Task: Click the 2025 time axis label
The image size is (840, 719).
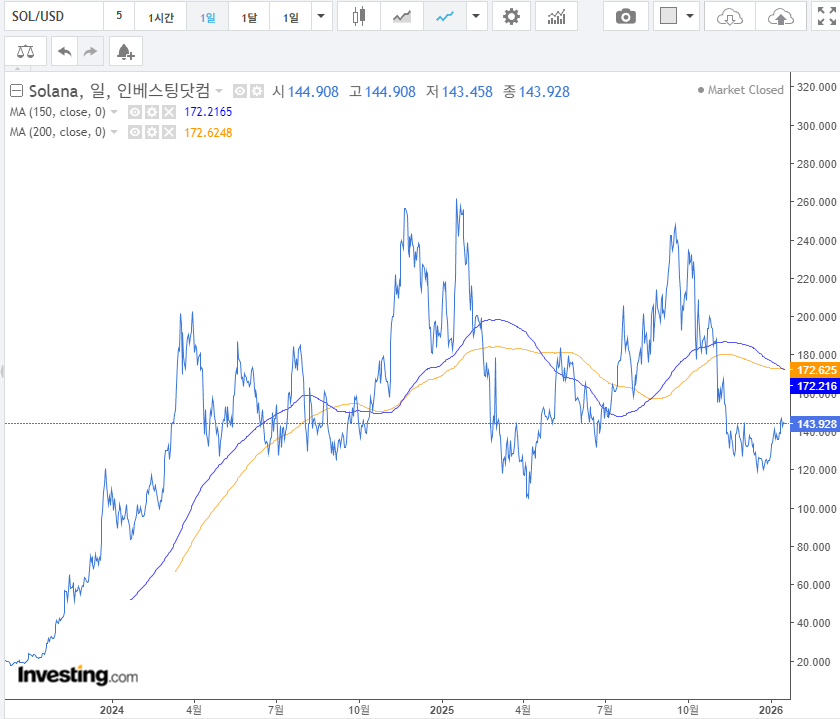Action: (x=442, y=710)
